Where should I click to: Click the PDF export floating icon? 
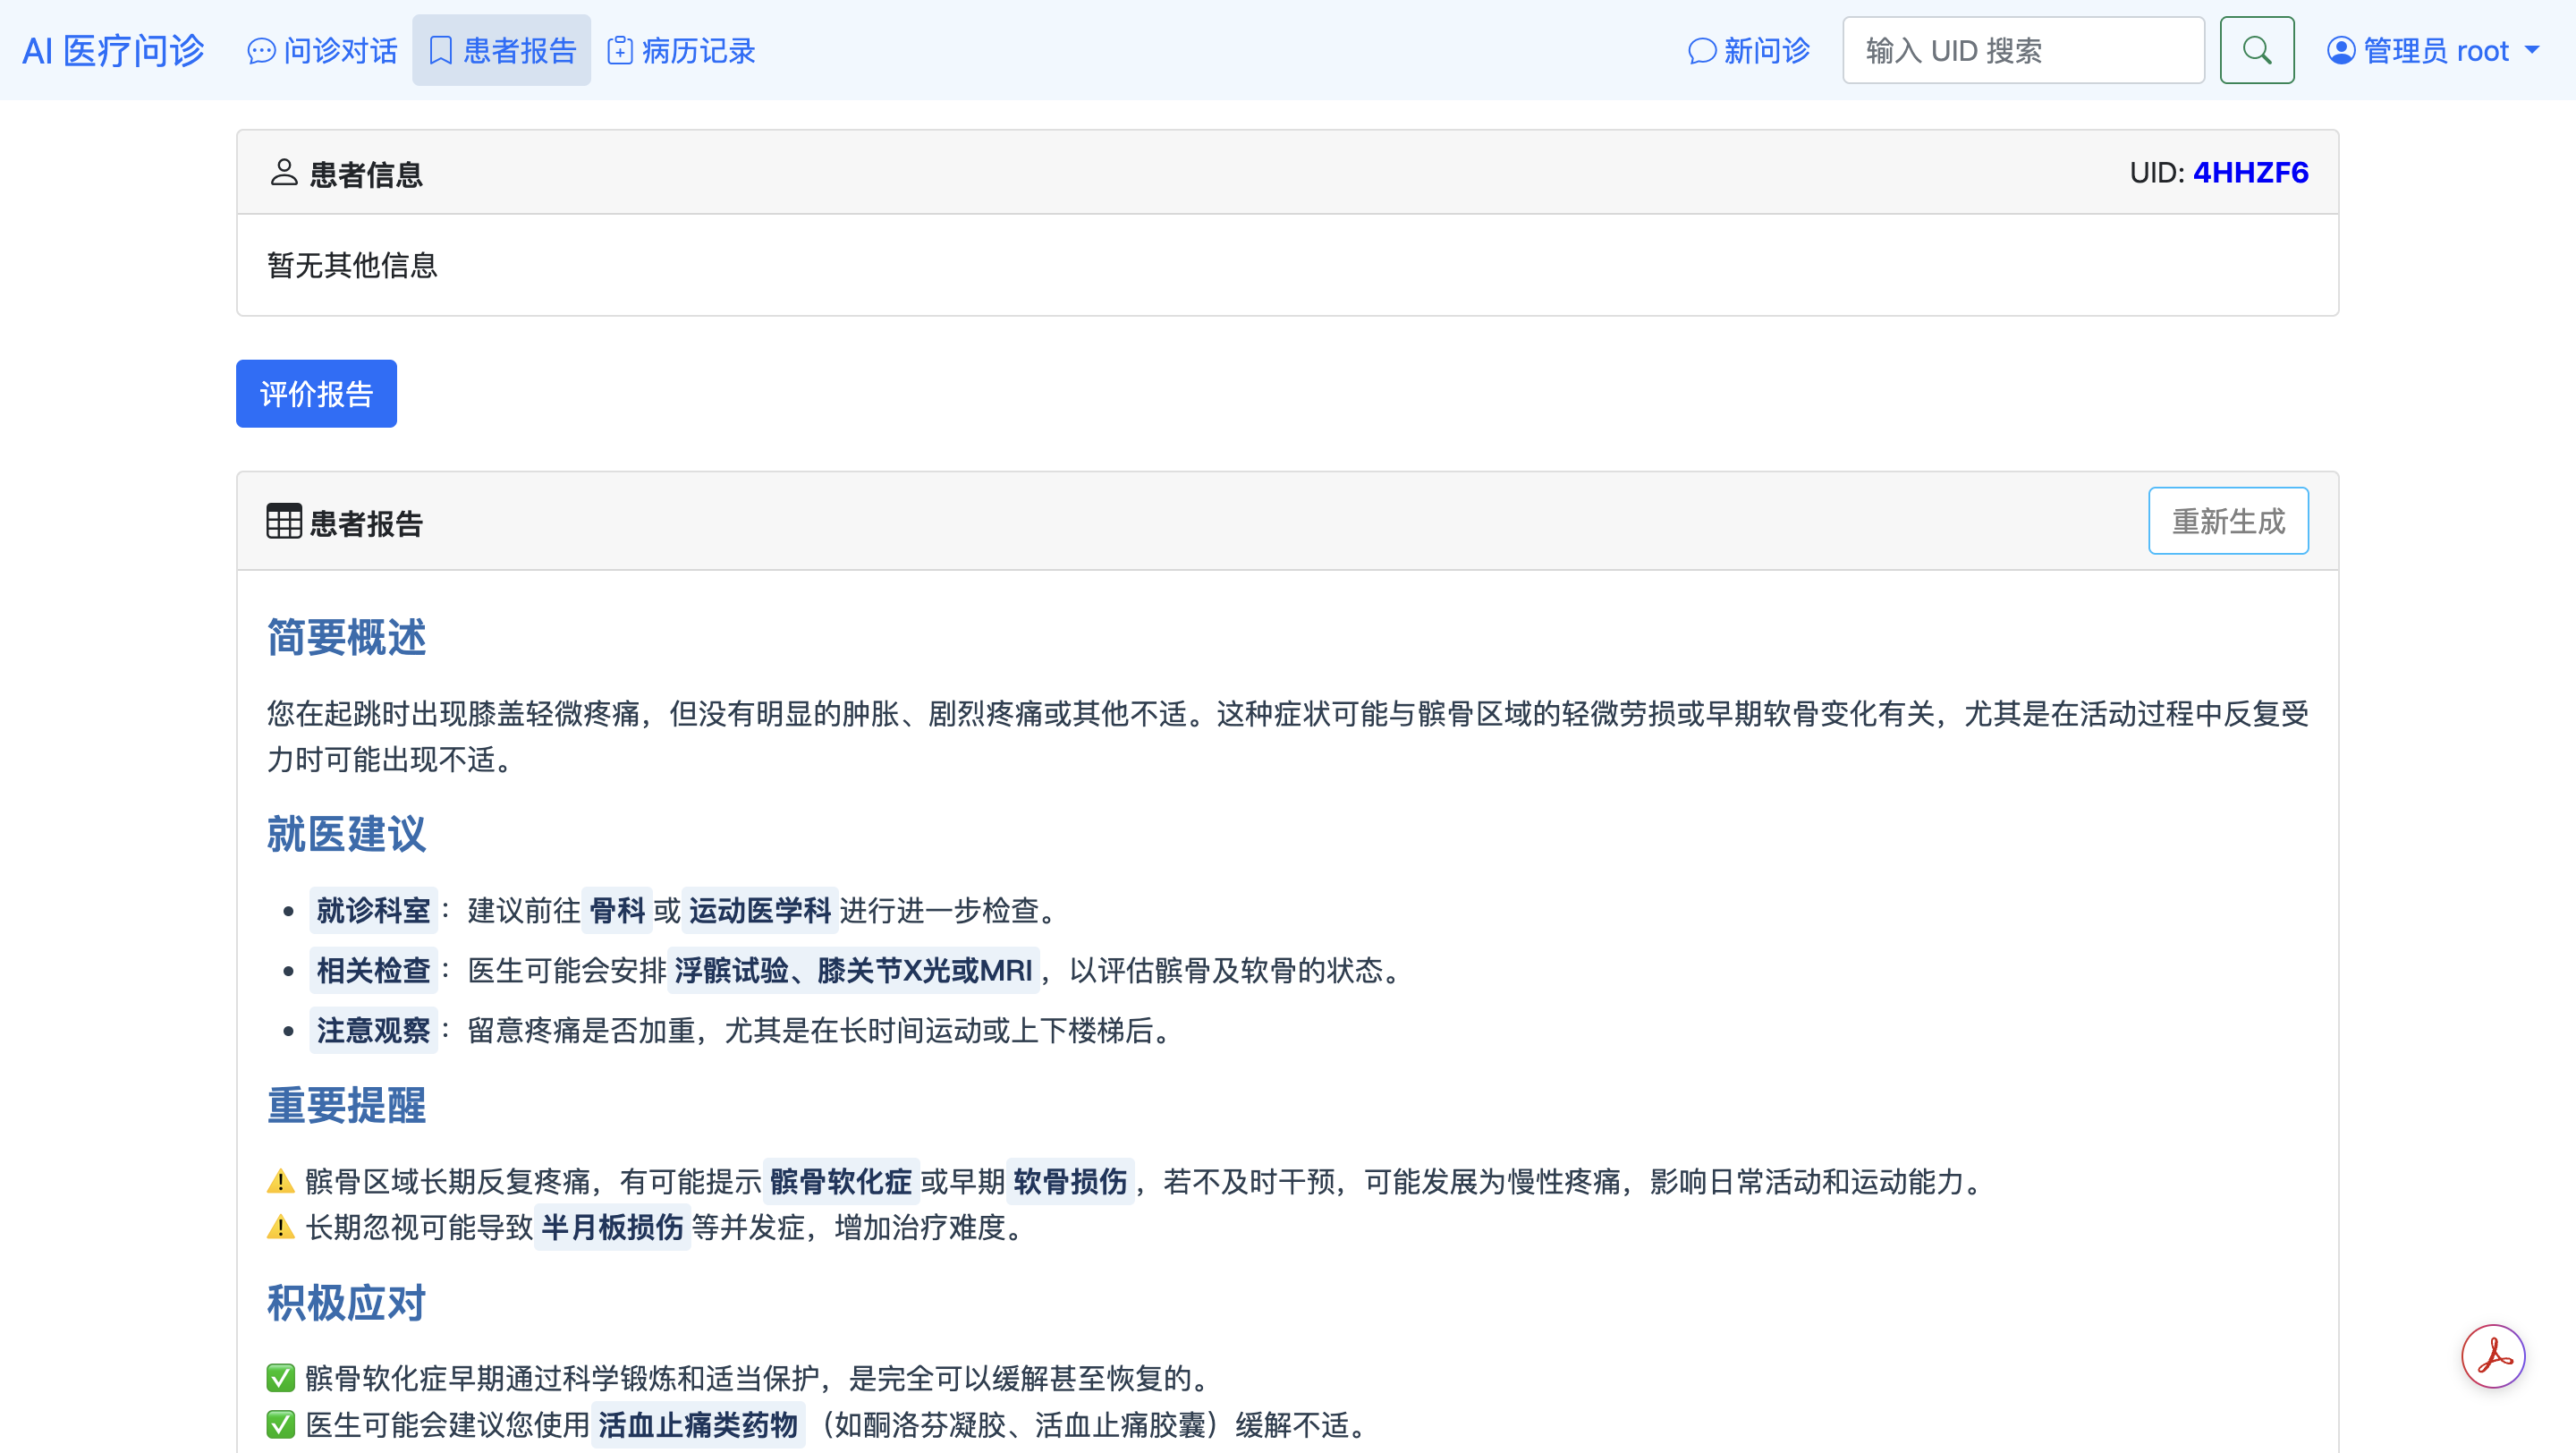pos(2492,1356)
